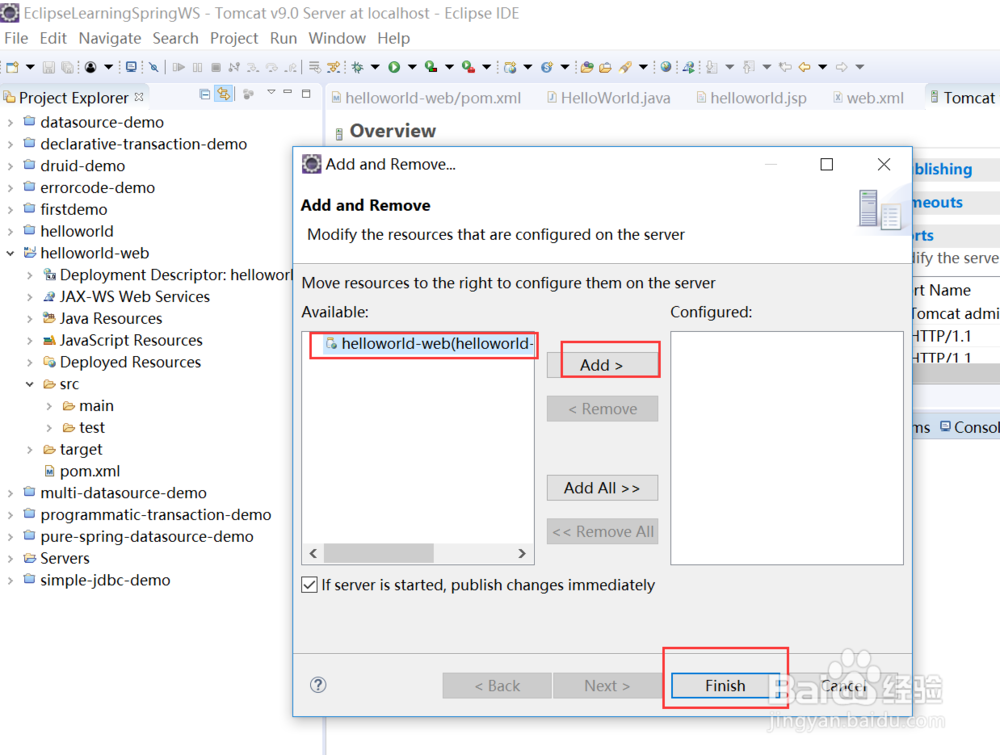Collapse the helloworld-web project node
The image size is (1000, 755).
coord(10,253)
